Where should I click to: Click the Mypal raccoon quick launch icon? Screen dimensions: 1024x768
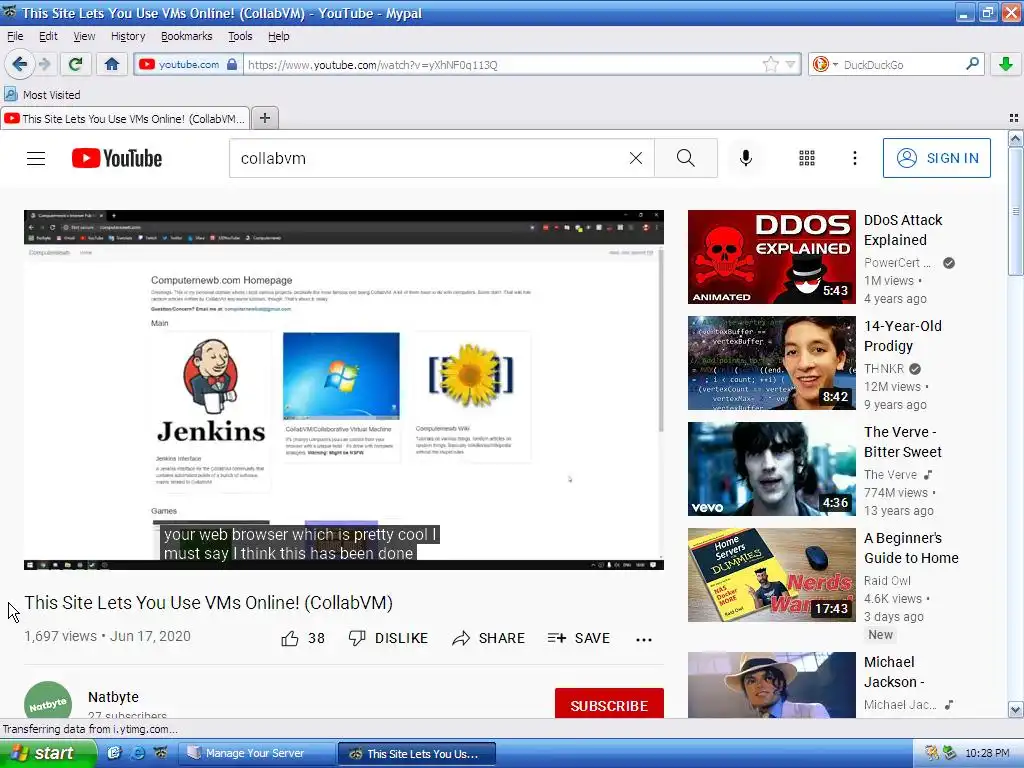pos(161,753)
